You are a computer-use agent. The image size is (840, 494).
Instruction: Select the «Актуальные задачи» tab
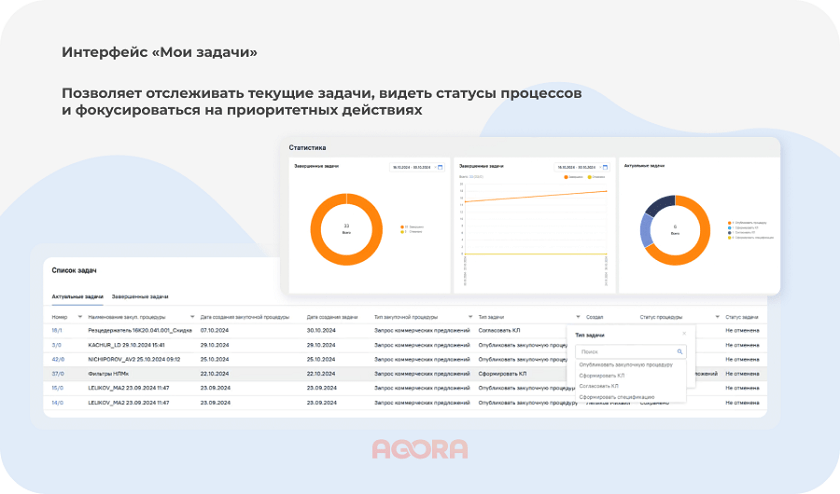point(77,297)
